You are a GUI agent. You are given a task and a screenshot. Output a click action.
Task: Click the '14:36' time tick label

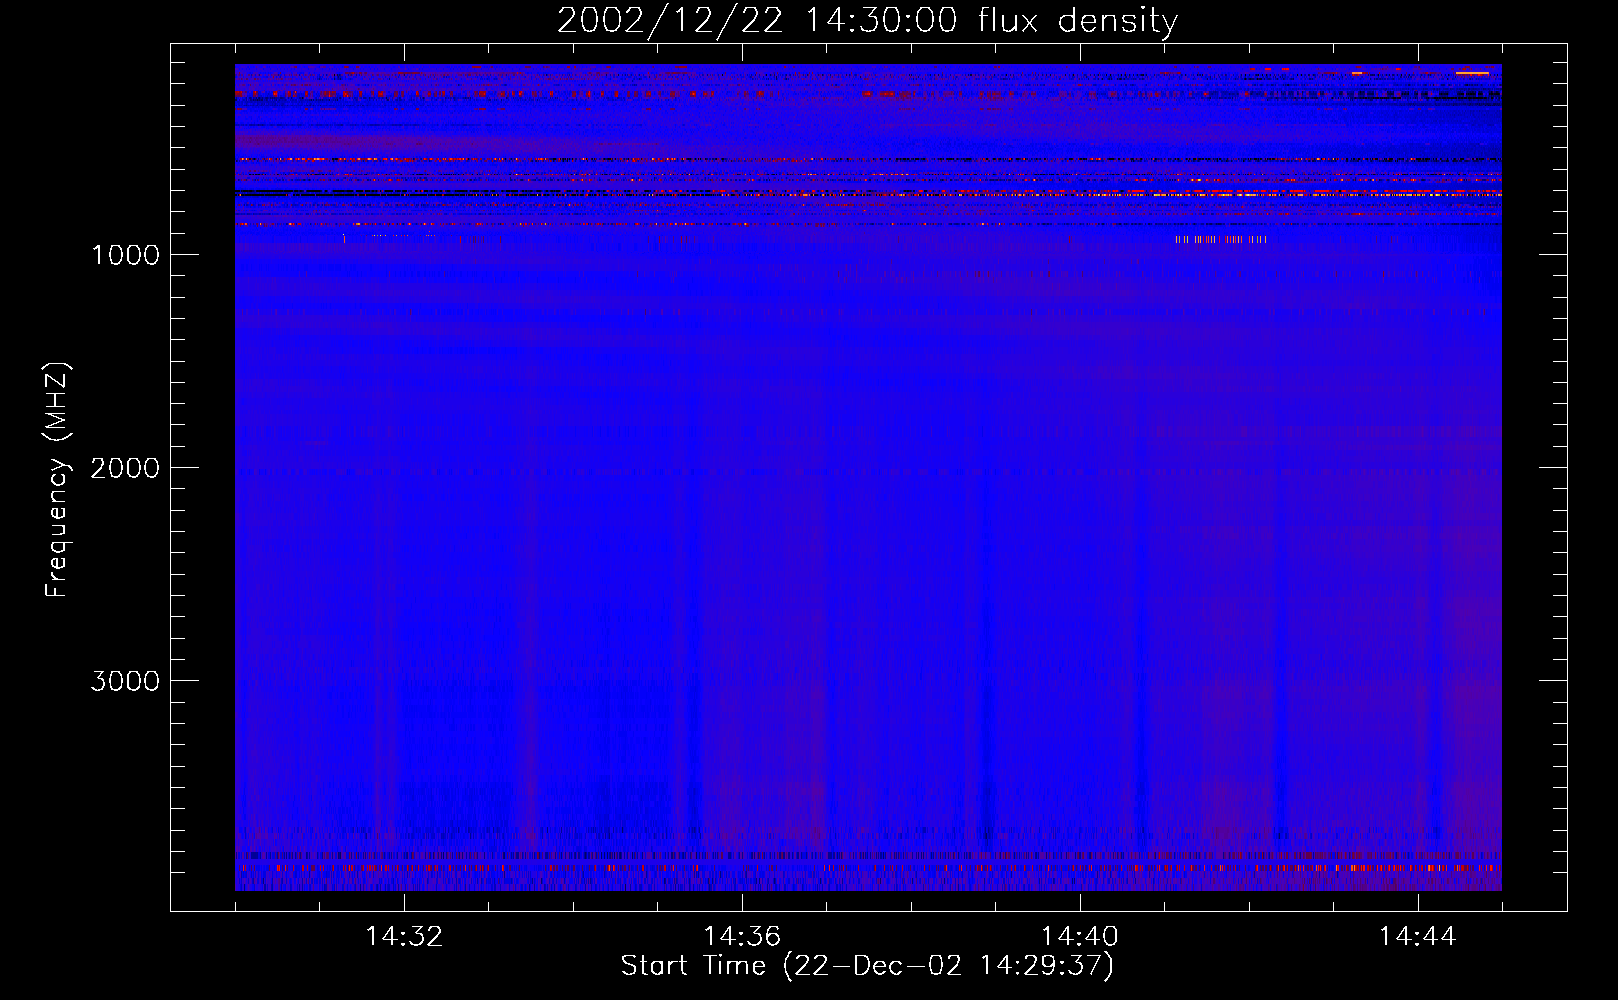(x=742, y=937)
